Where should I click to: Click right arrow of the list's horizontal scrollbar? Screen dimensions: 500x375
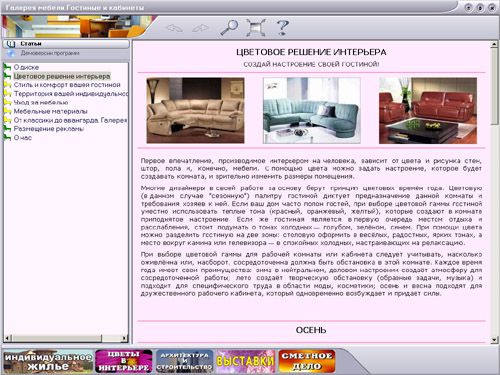tap(125, 339)
